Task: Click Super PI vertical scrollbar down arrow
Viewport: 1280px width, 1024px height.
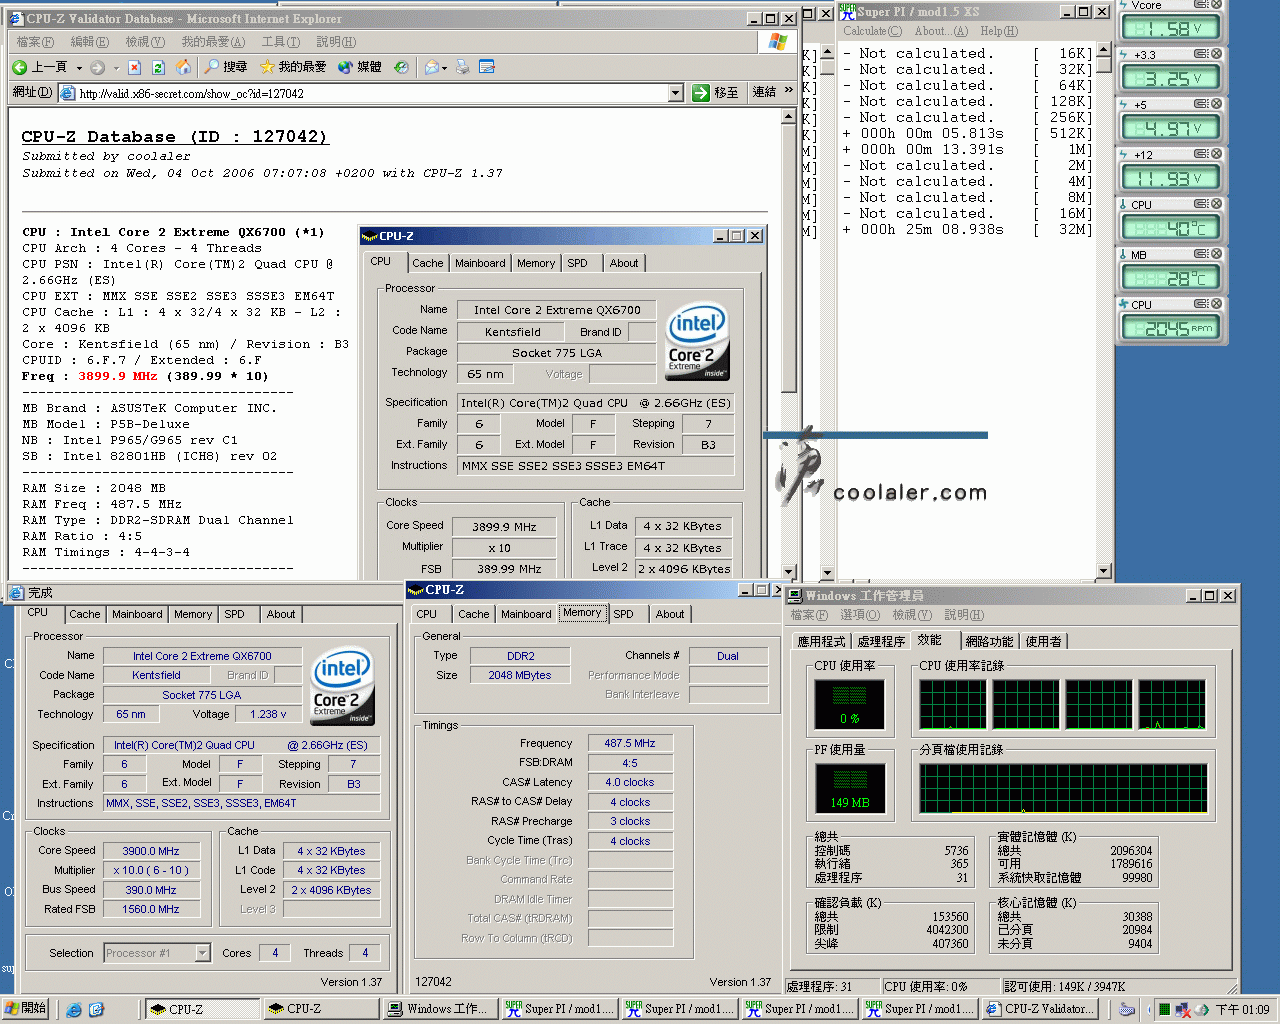Action: (1104, 571)
